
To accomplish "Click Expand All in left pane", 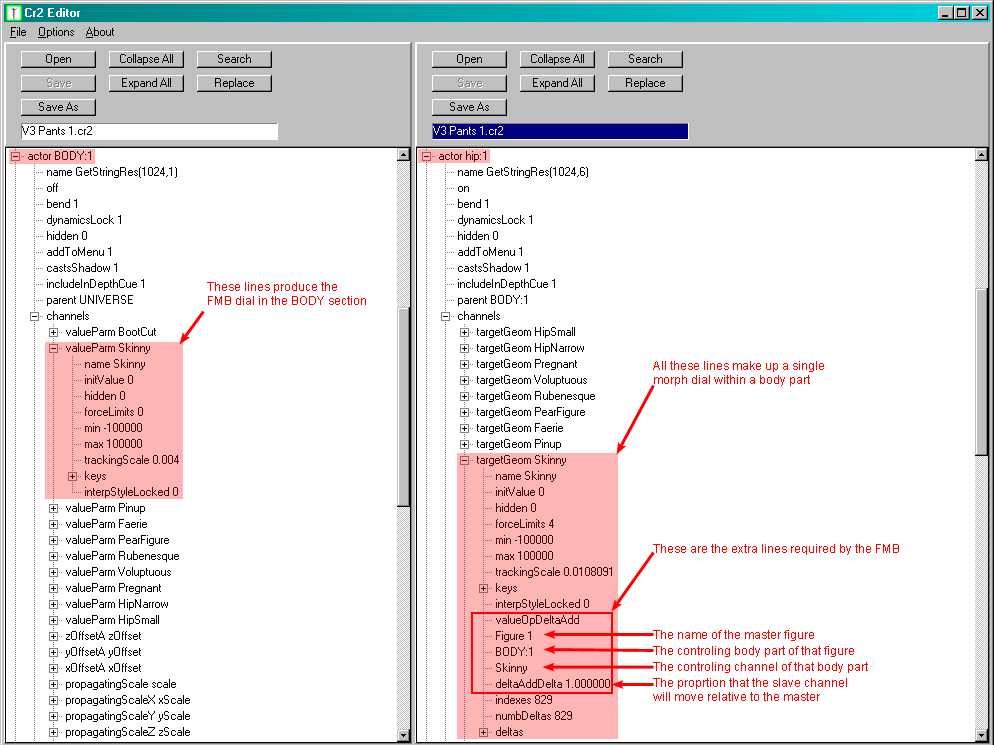I will click(146, 83).
